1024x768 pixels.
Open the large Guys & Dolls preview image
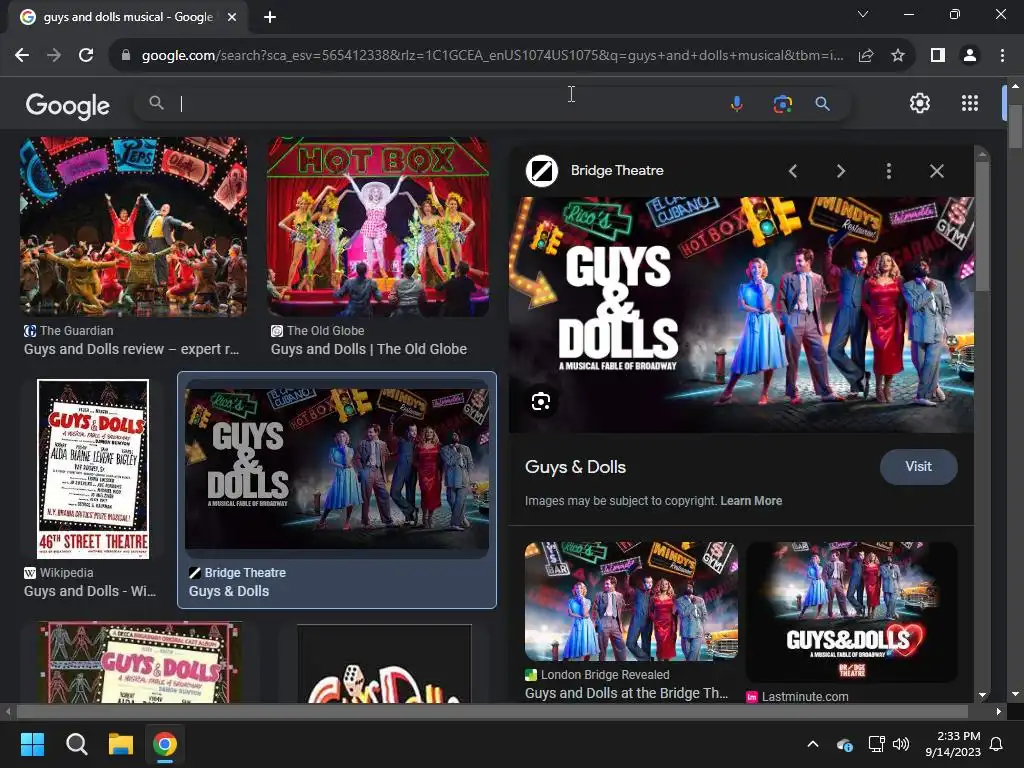point(741,315)
